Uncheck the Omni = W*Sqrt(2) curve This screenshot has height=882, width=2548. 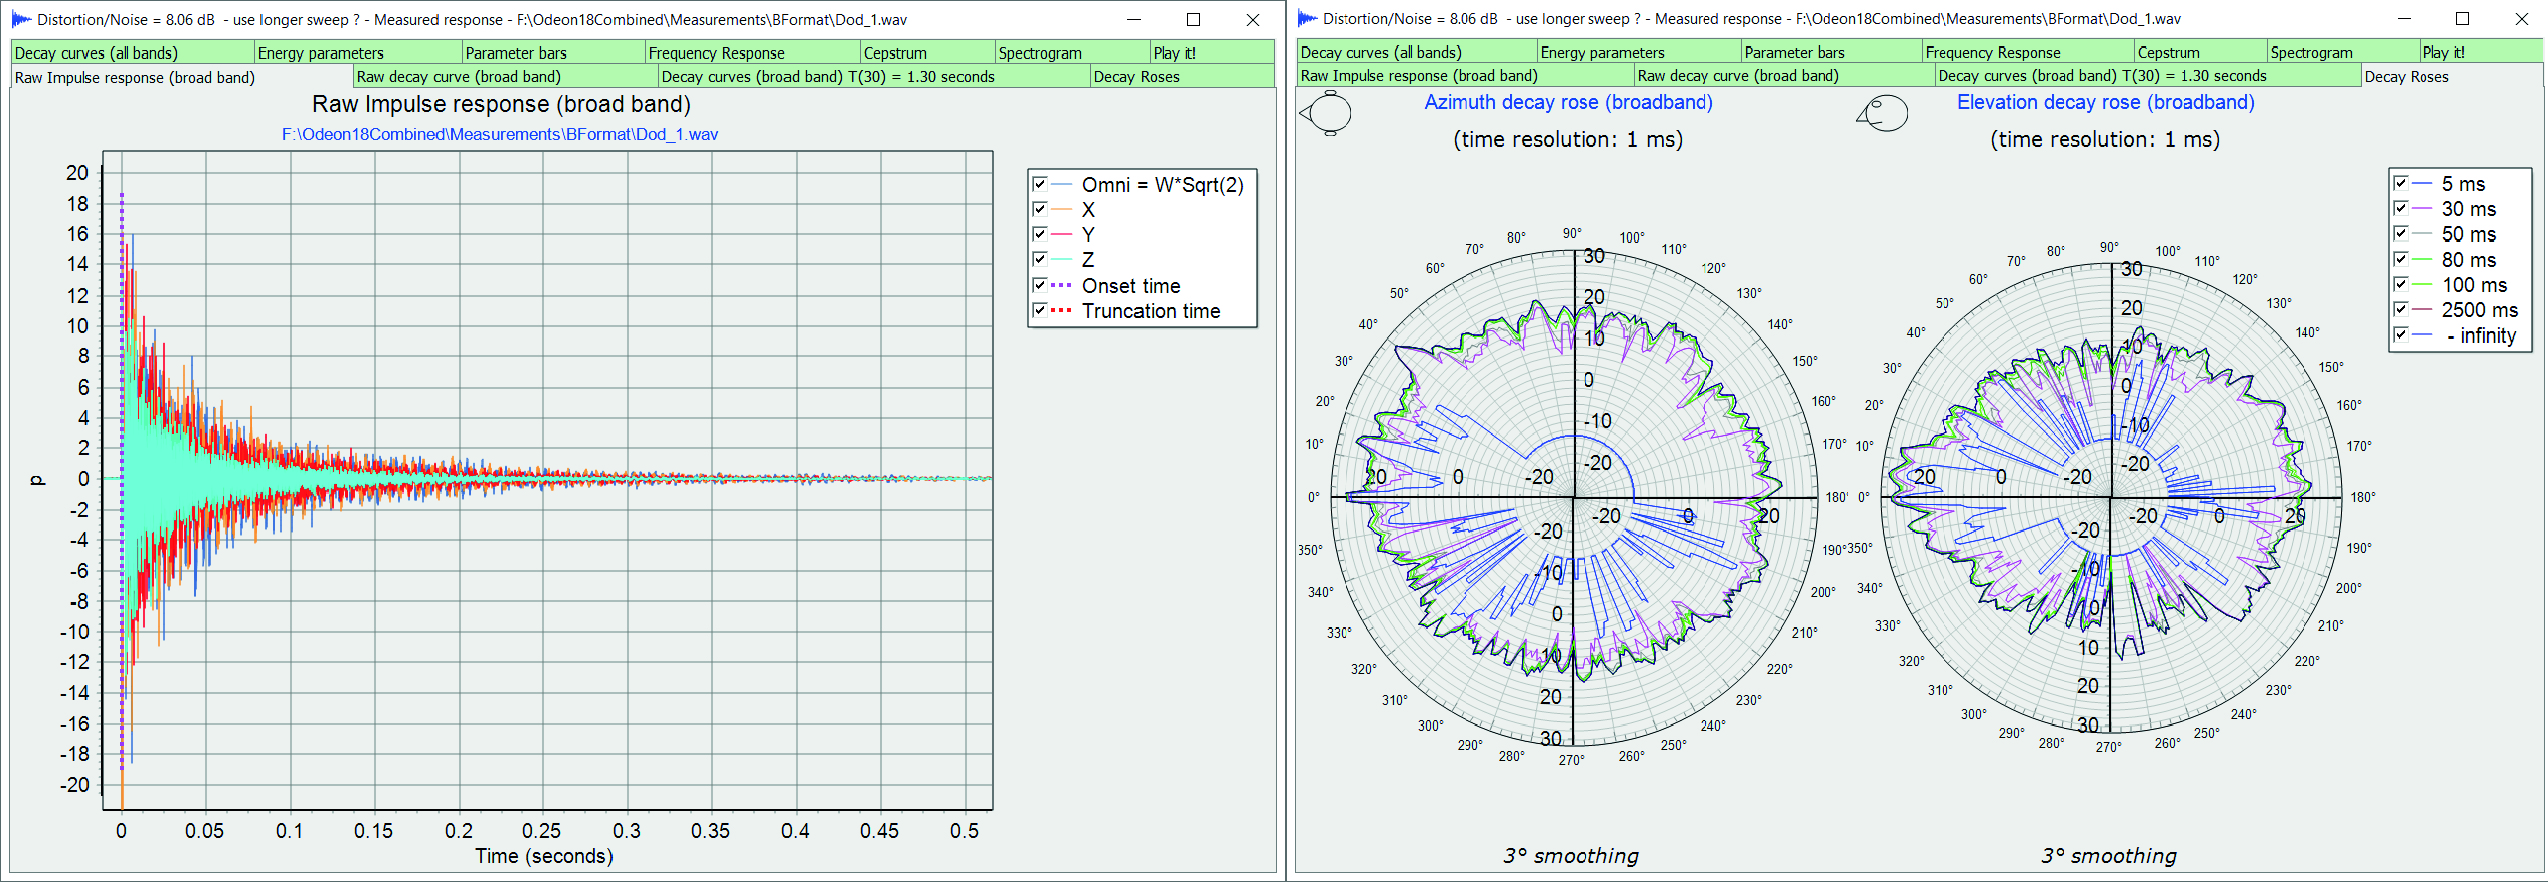[x=1040, y=184]
